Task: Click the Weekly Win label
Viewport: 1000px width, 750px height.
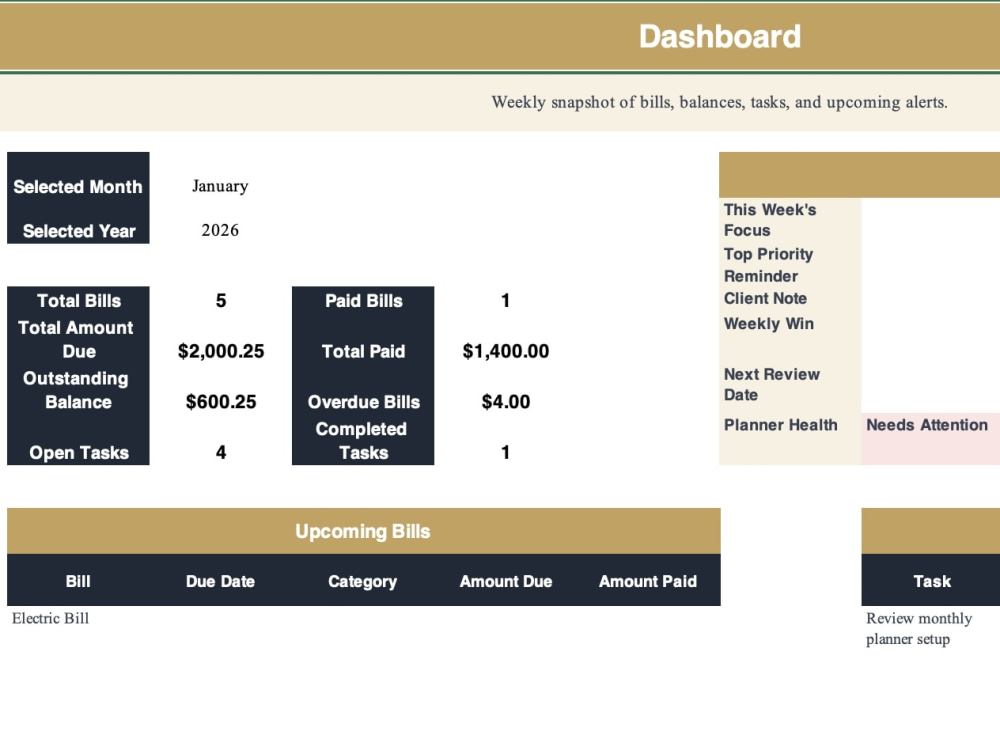Action: click(768, 323)
